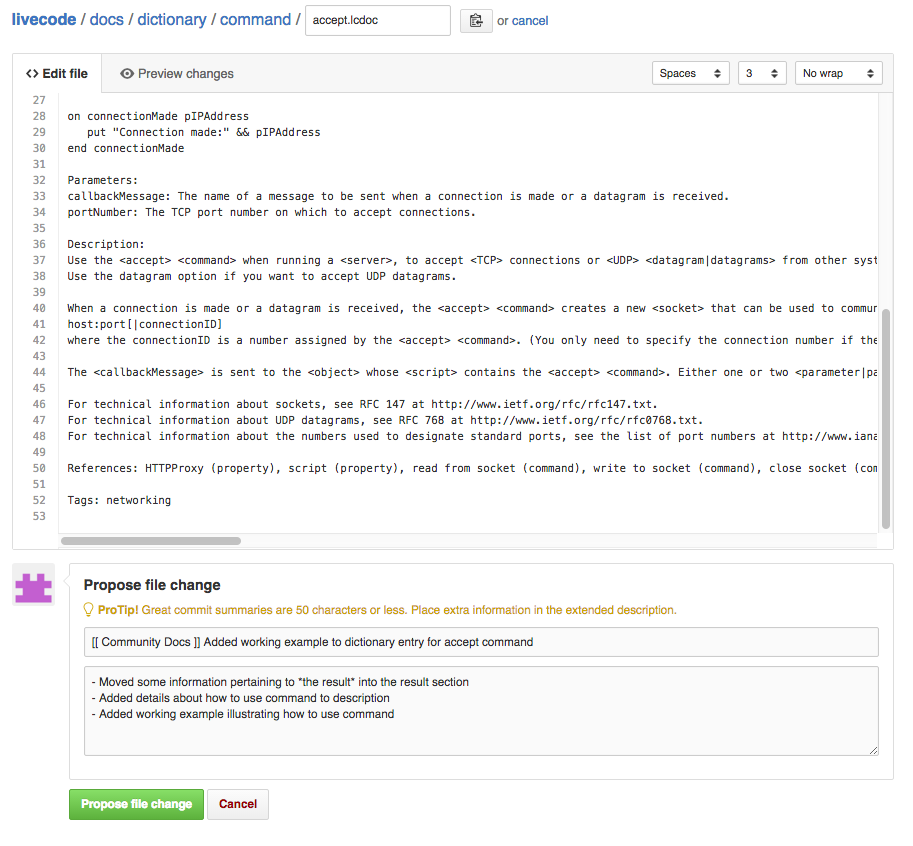
Task: Expand the No wrap mode dropdown
Action: coord(838,73)
